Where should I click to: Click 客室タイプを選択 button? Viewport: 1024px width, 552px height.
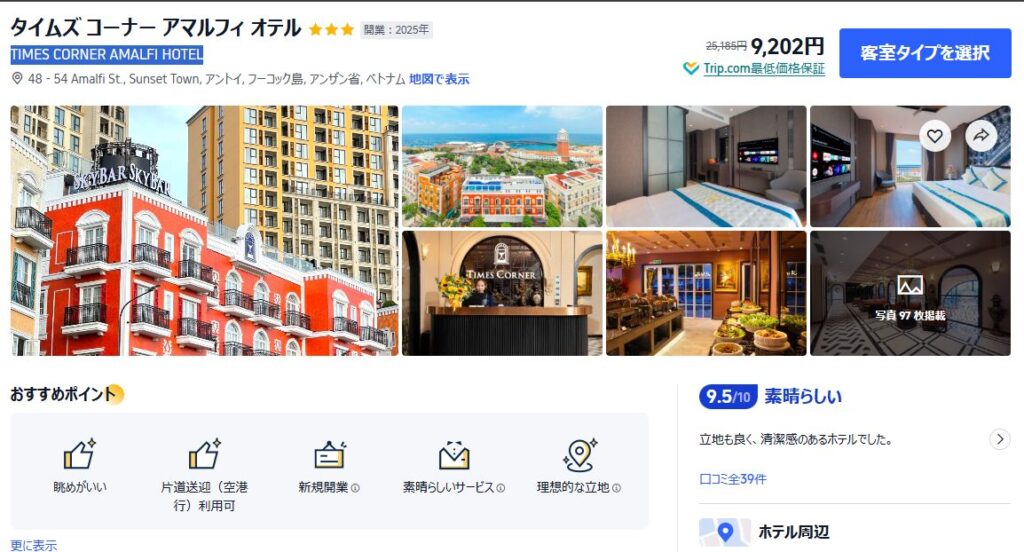[x=925, y=53]
